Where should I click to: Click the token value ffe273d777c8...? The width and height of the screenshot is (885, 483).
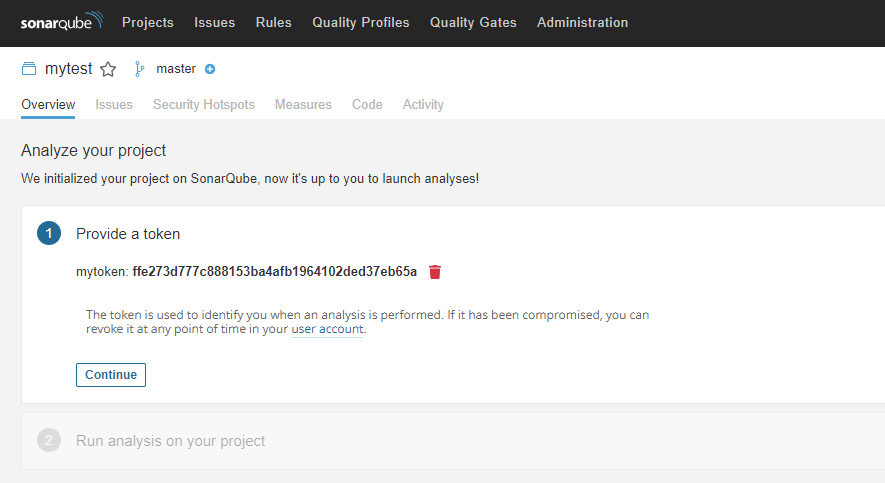click(x=274, y=271)
